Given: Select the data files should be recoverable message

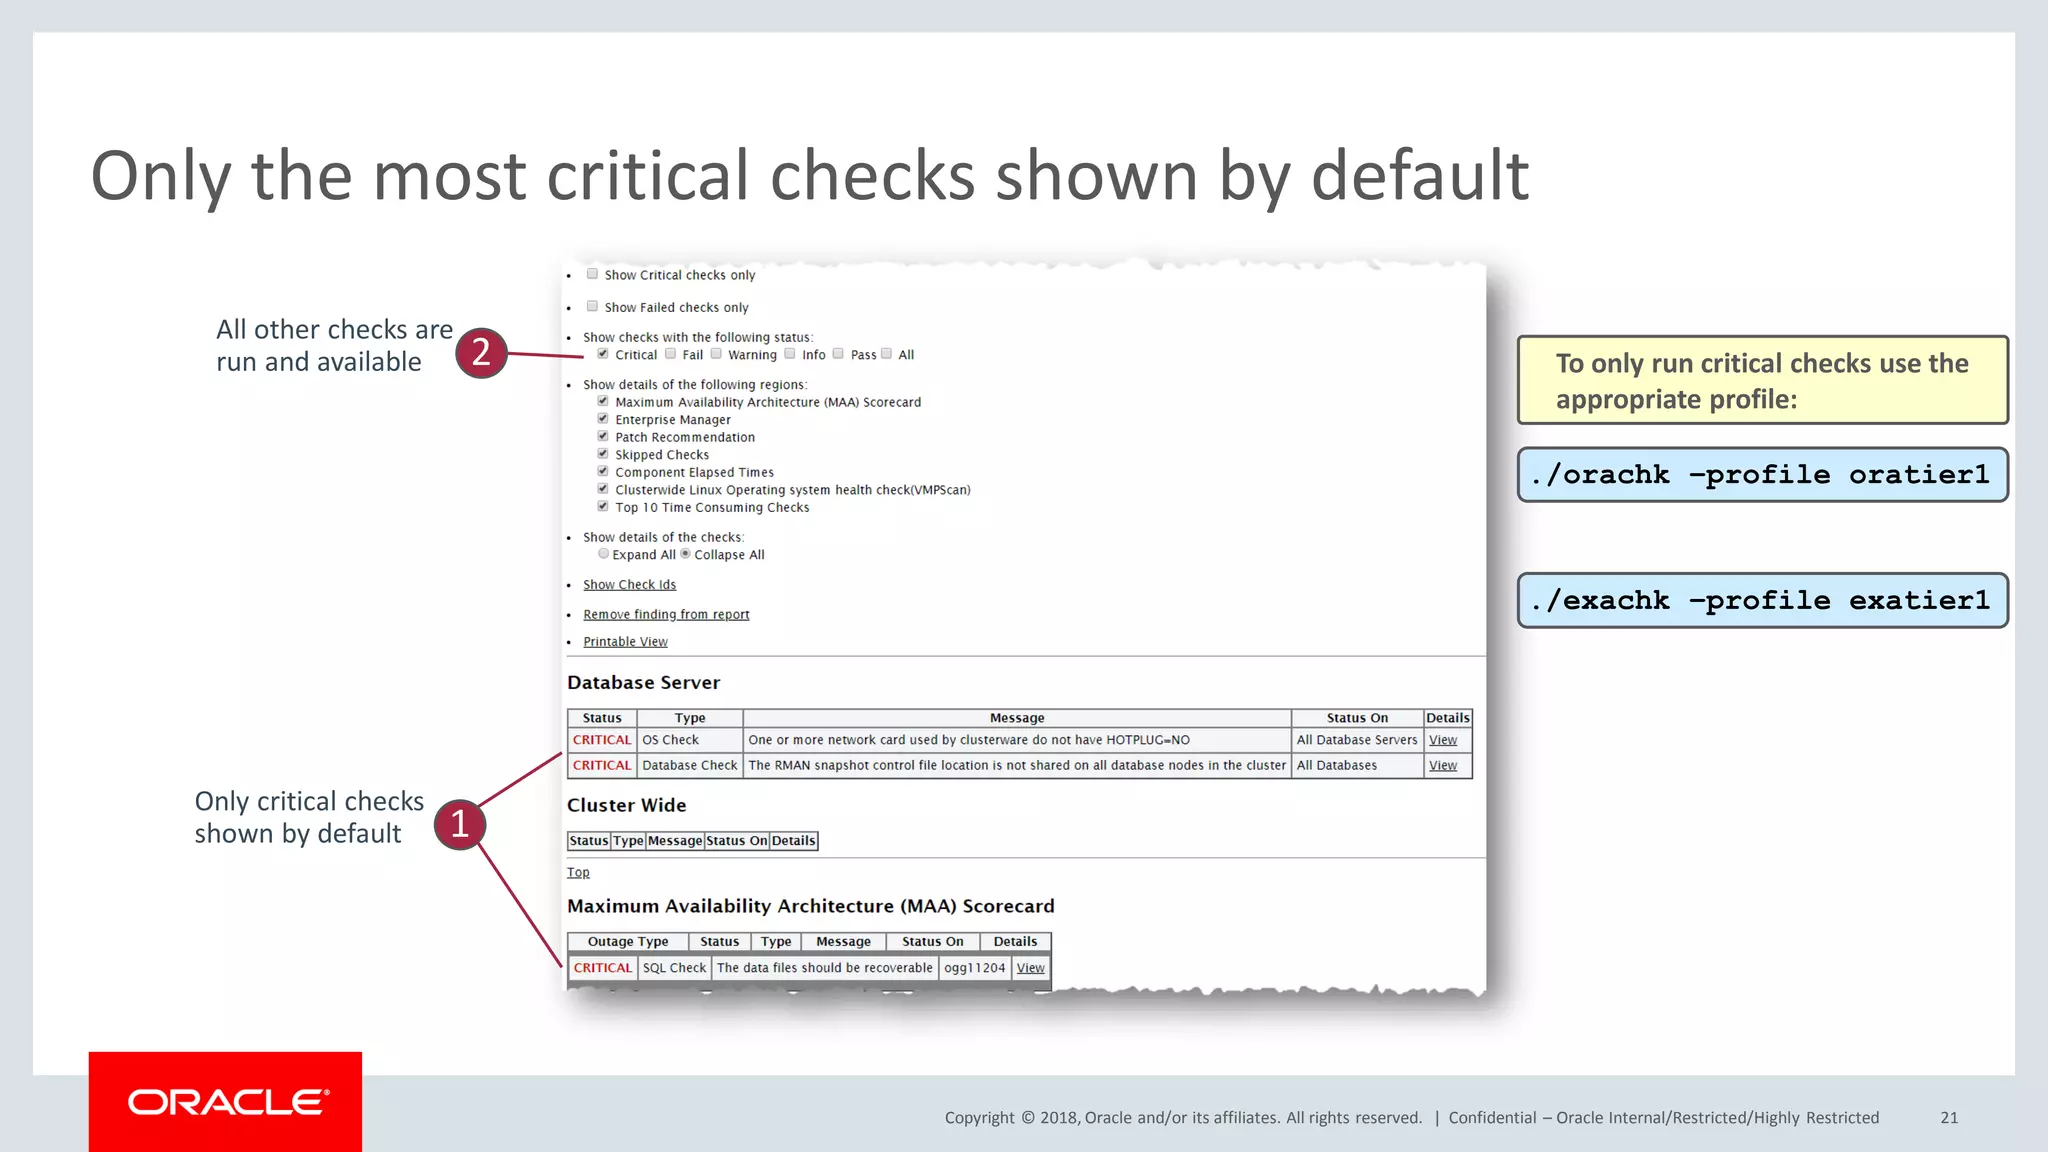Looking at the screenshot, I should click(824, 968).
